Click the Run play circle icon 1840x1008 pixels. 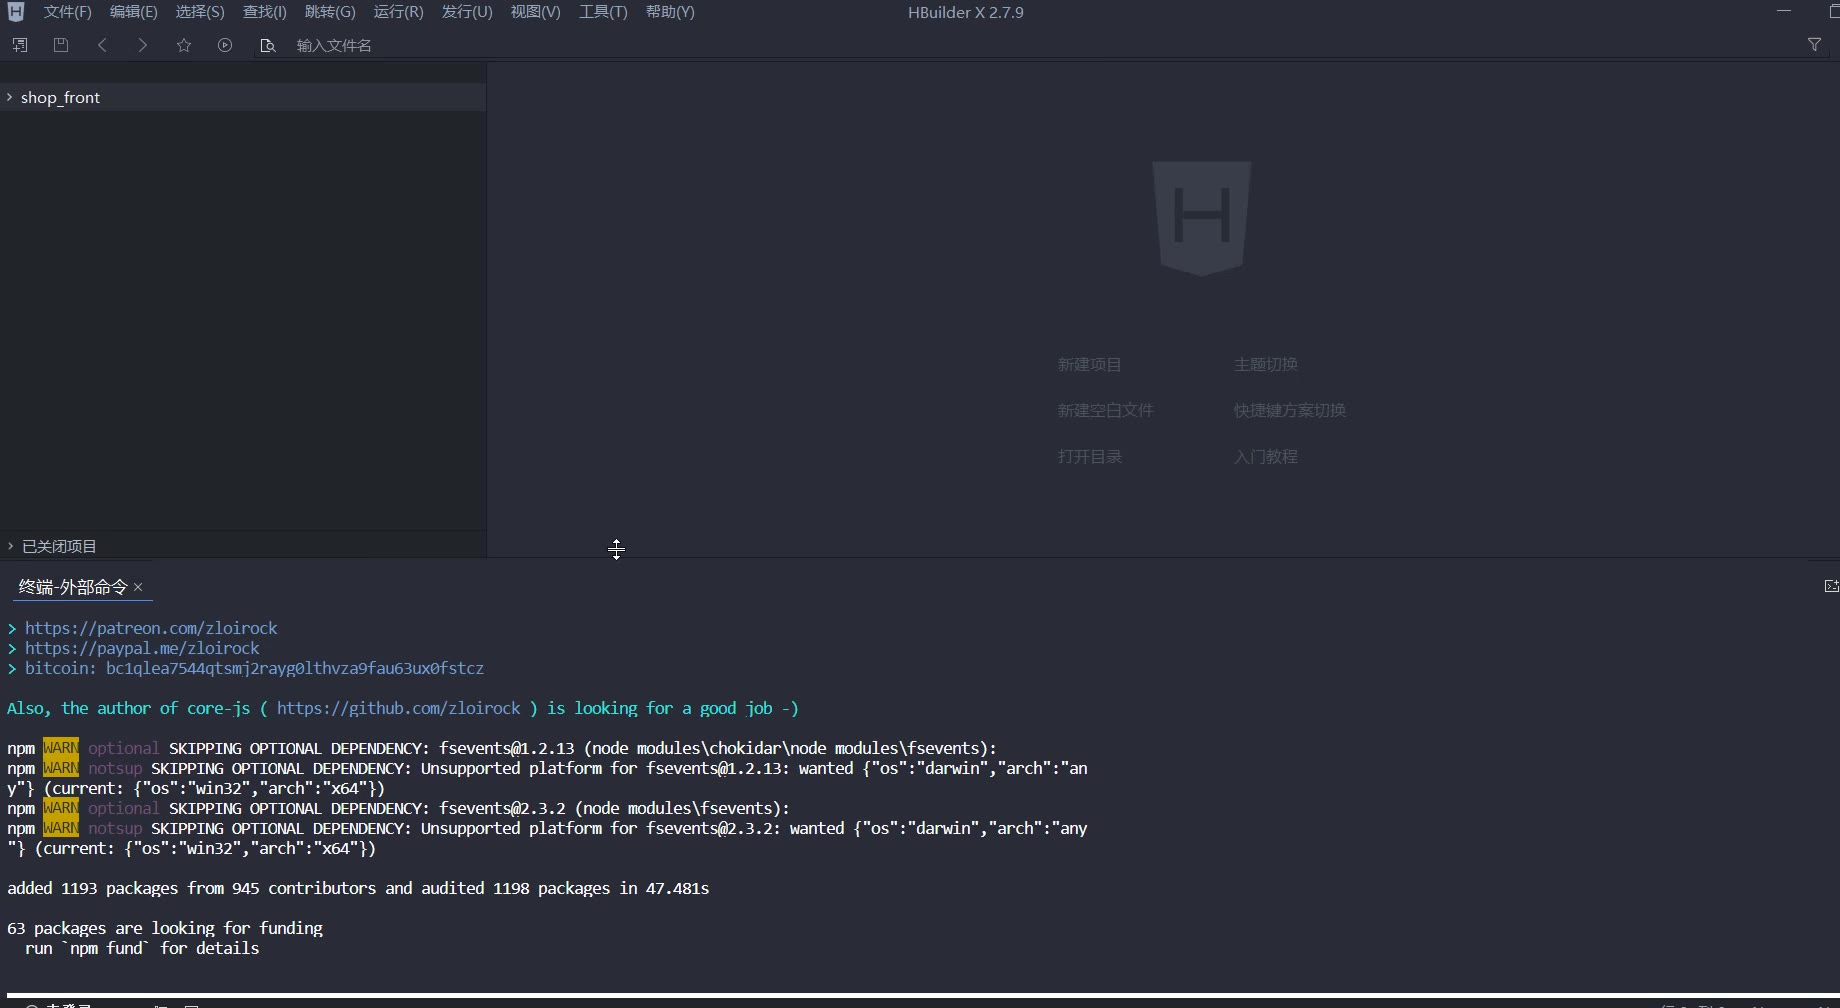pos(225,45)
